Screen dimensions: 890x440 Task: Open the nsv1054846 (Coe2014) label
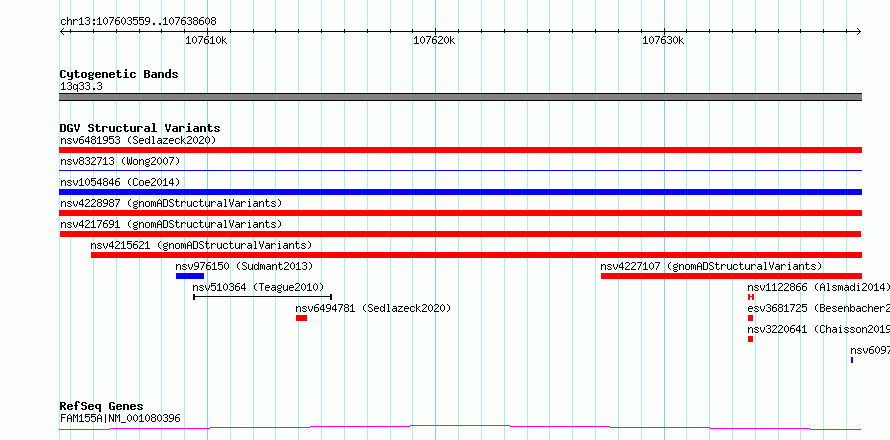click(x=120, y=182)
